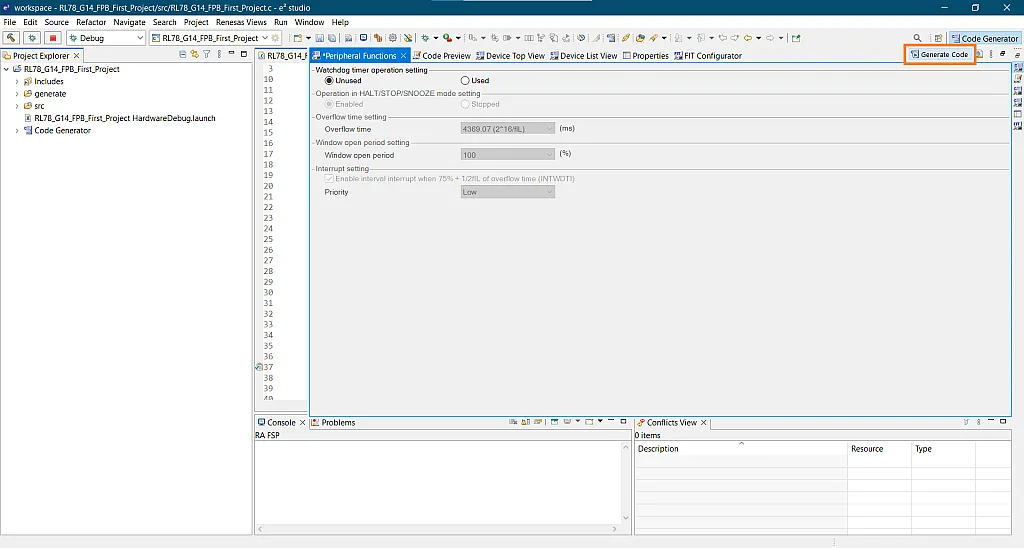Click the Debug launch bug icon

pyautogui.click(x=33, y=38)
